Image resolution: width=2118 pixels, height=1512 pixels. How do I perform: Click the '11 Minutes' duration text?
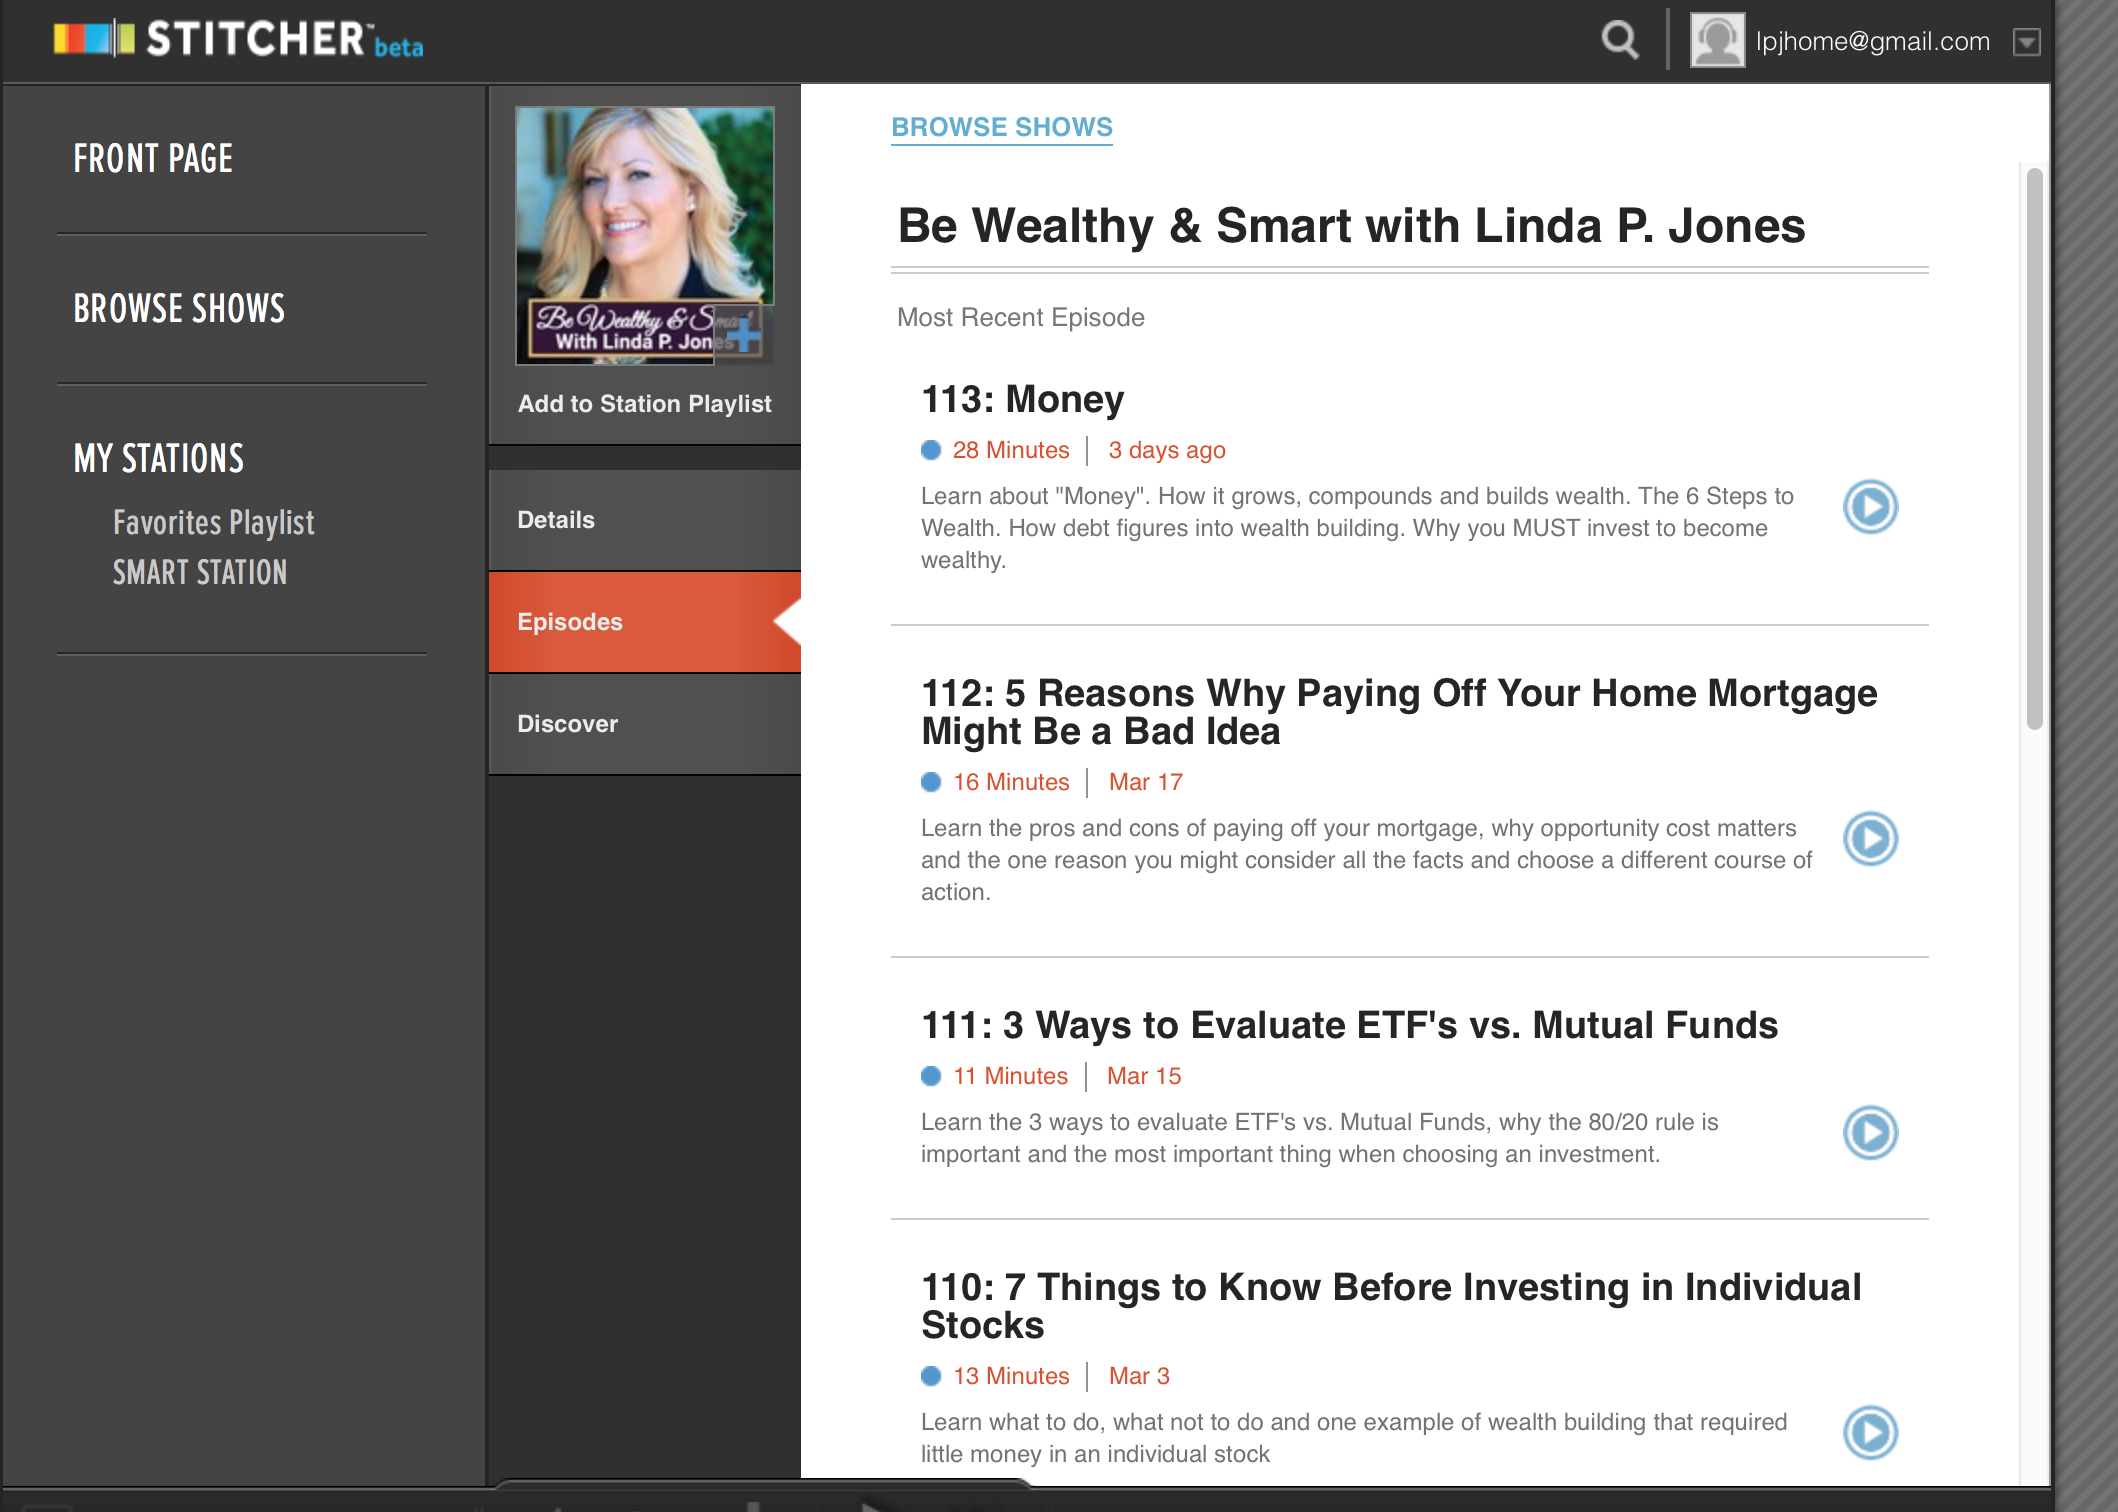point(1010,1076)
